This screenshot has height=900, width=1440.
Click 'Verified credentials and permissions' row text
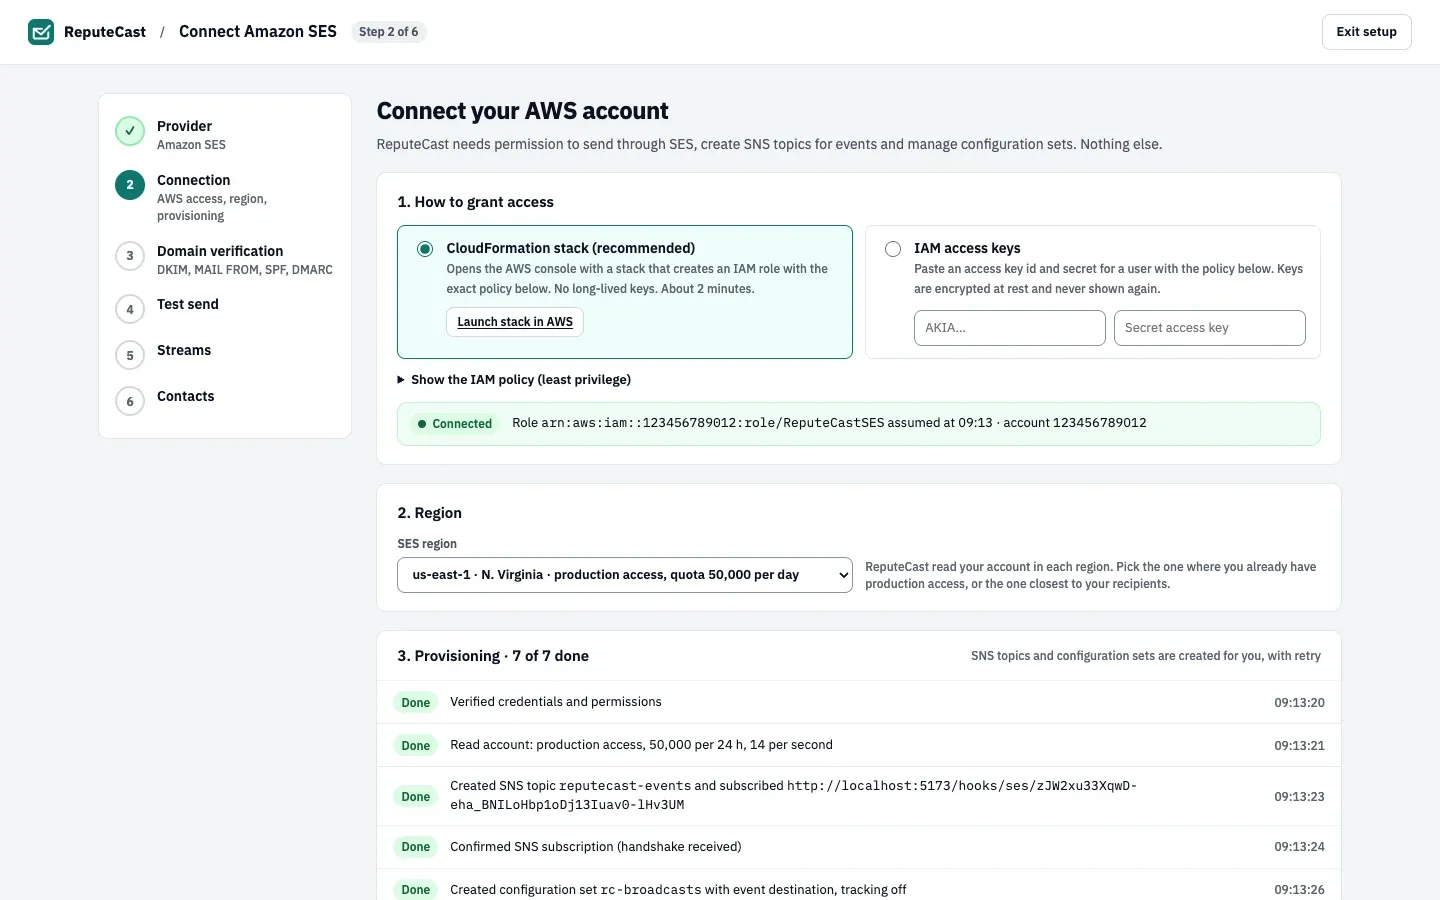tap(556, 702)
